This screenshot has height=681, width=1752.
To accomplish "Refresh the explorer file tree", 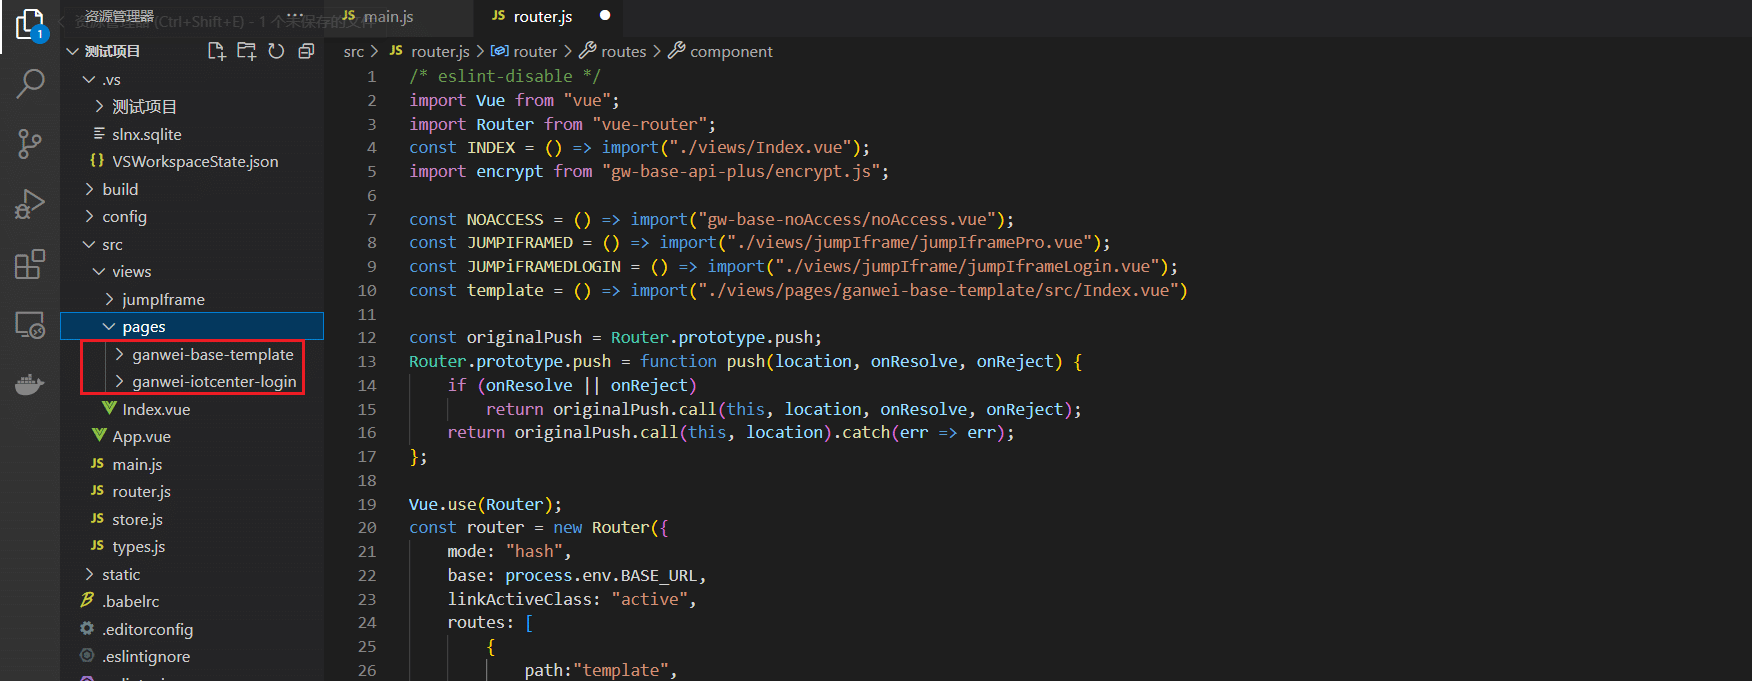I will [276, 51].
